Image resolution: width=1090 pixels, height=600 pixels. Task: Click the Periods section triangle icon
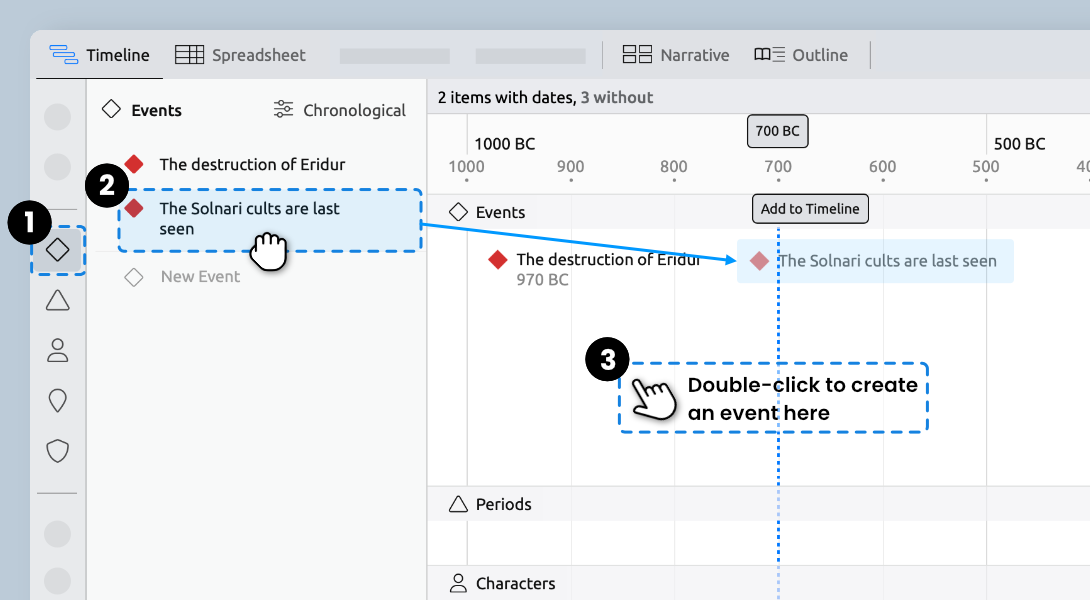458,504
